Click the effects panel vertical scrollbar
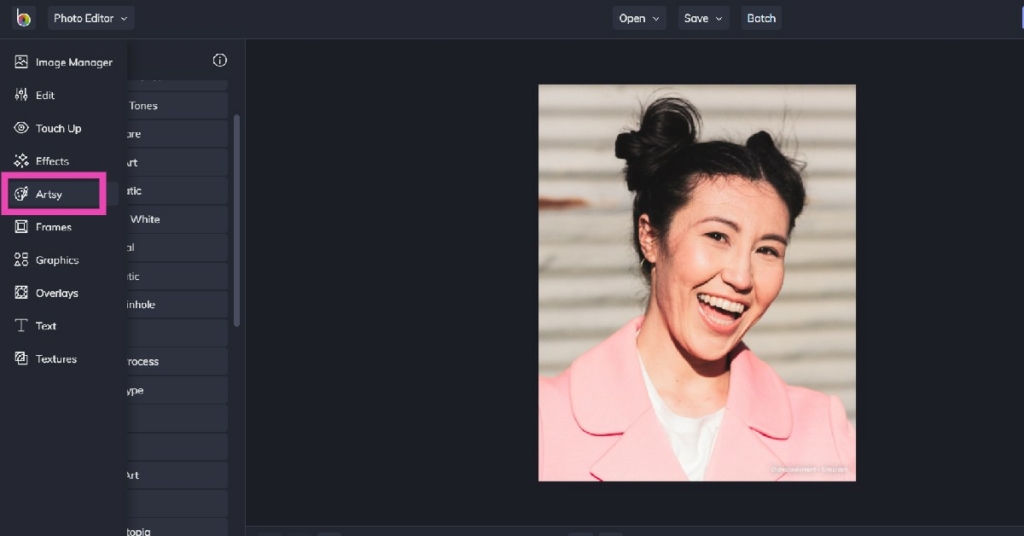1024x536 pixels. tap(237, 220)
